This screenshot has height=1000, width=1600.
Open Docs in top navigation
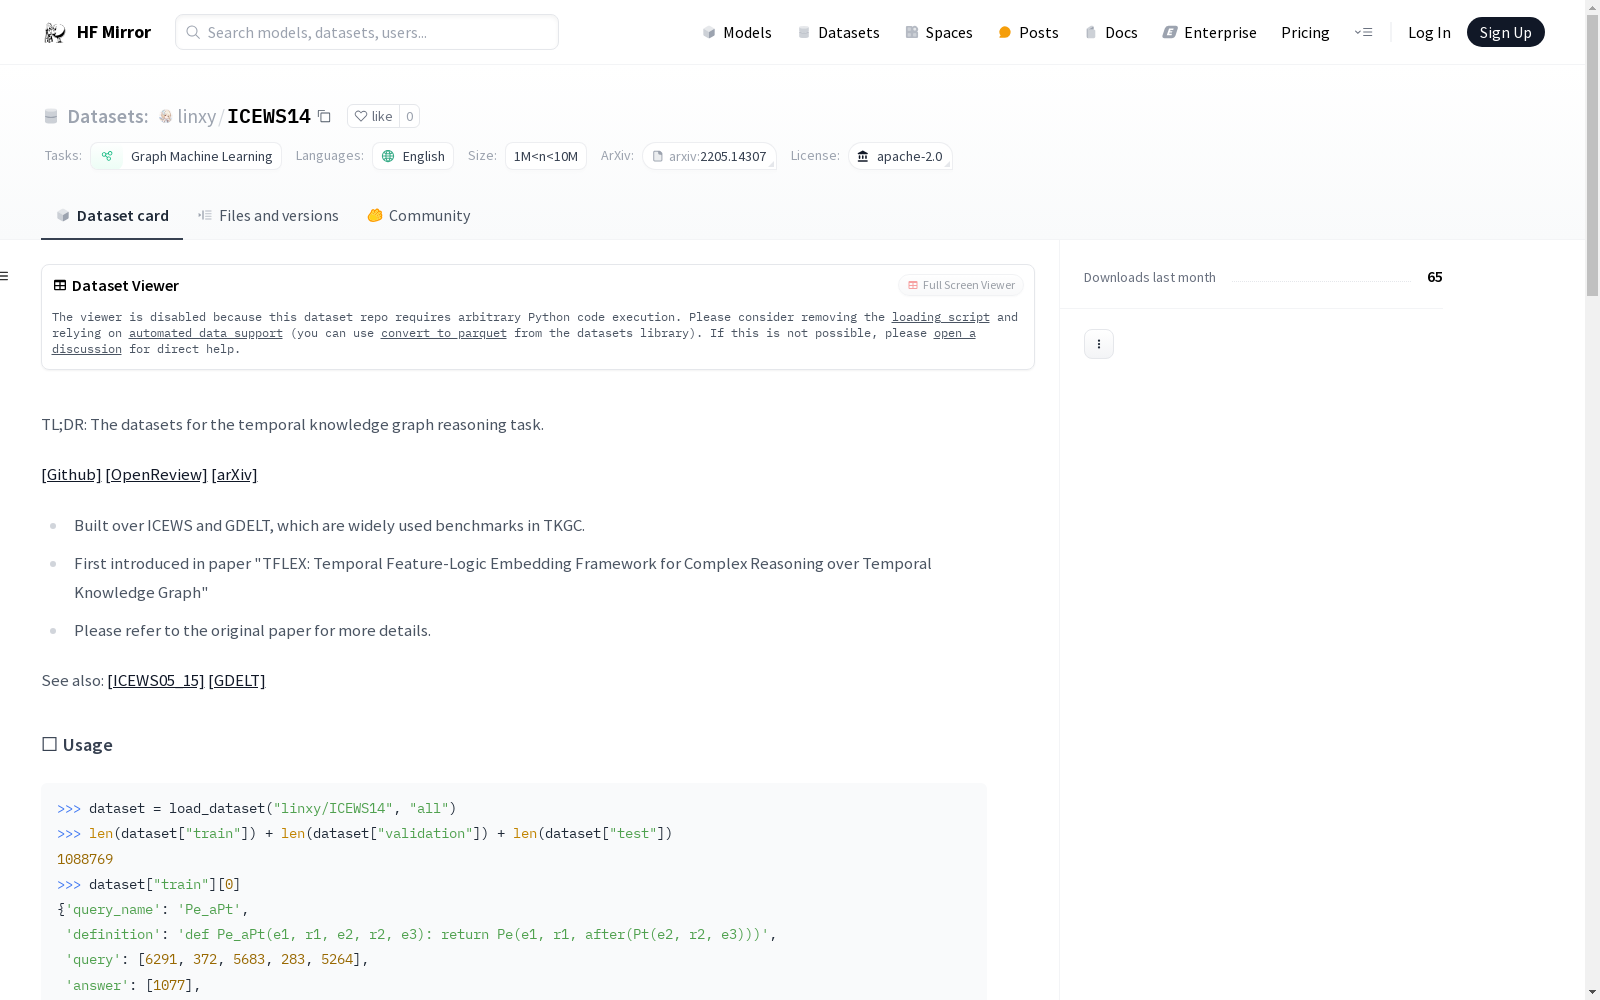pos(1111,32)
